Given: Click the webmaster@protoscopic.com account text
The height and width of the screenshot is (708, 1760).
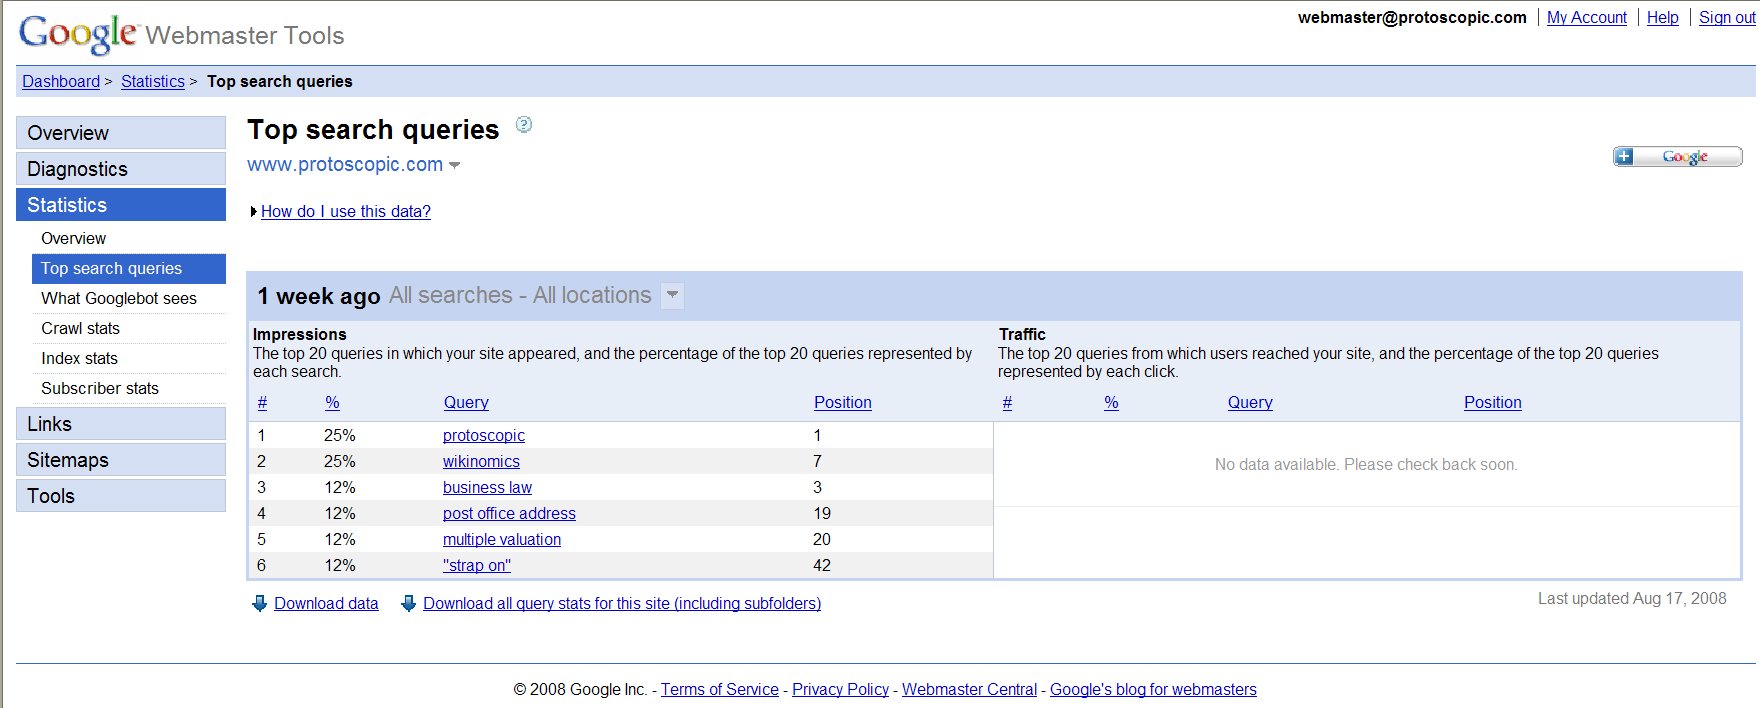Looking at the screenshot, I should coord(1412,17).
